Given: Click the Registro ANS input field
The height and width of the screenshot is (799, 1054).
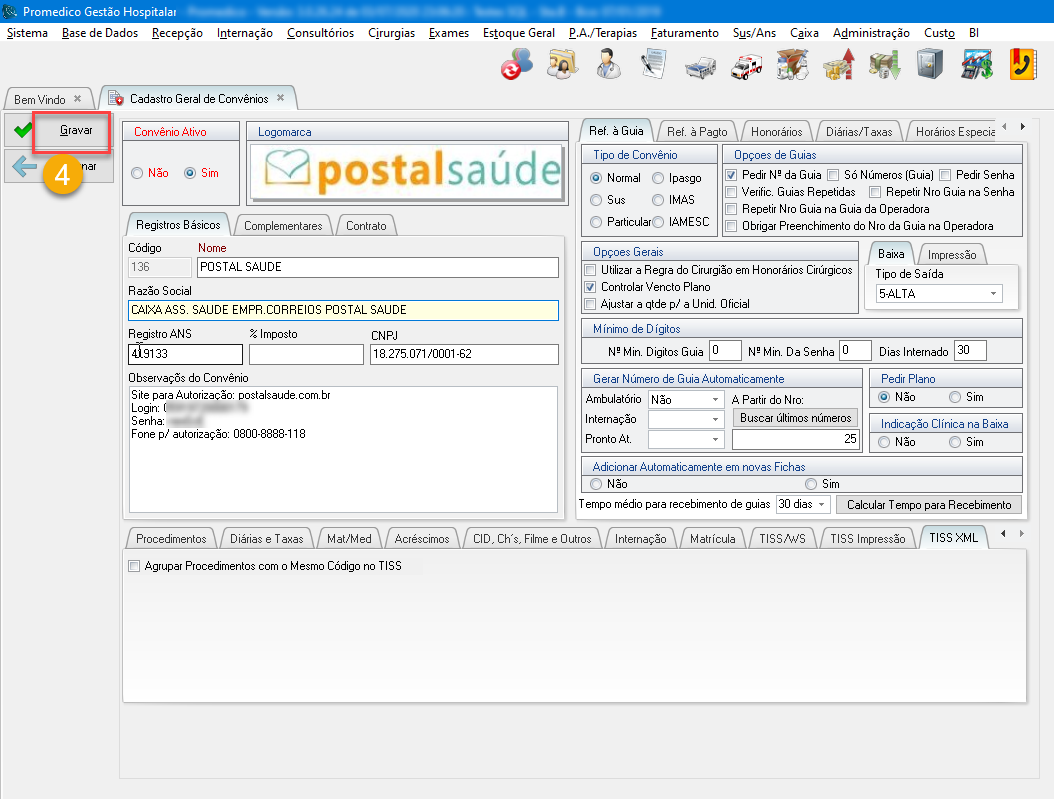Looking at the screenshot, I should tap(186, 355).
